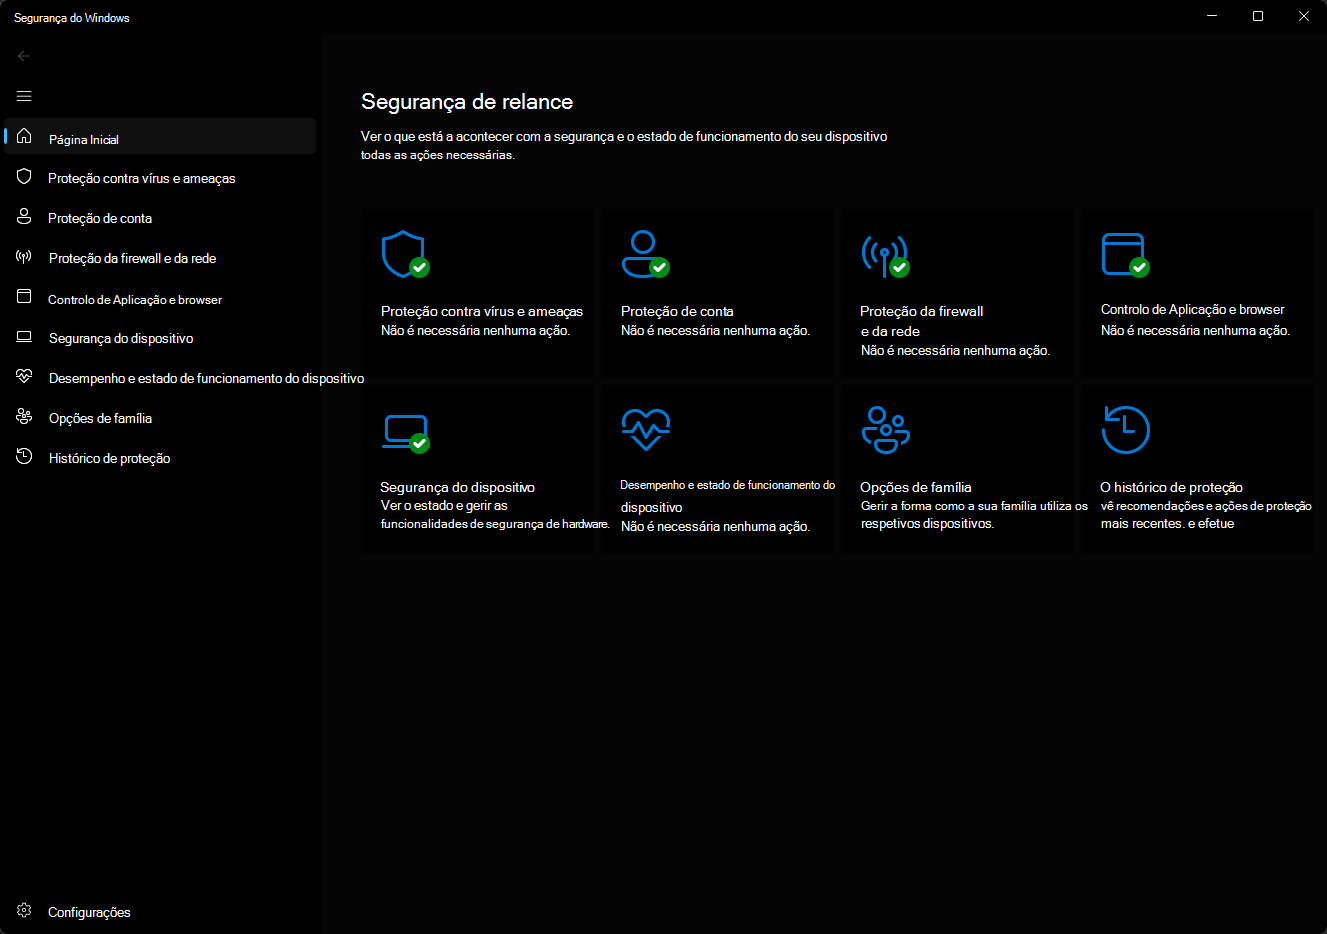Image resolution: width=1327 pixels, height=934 pixels.
Task: Open Controlo de Aplicação e browser sidebar item
Action: (160, 298)
